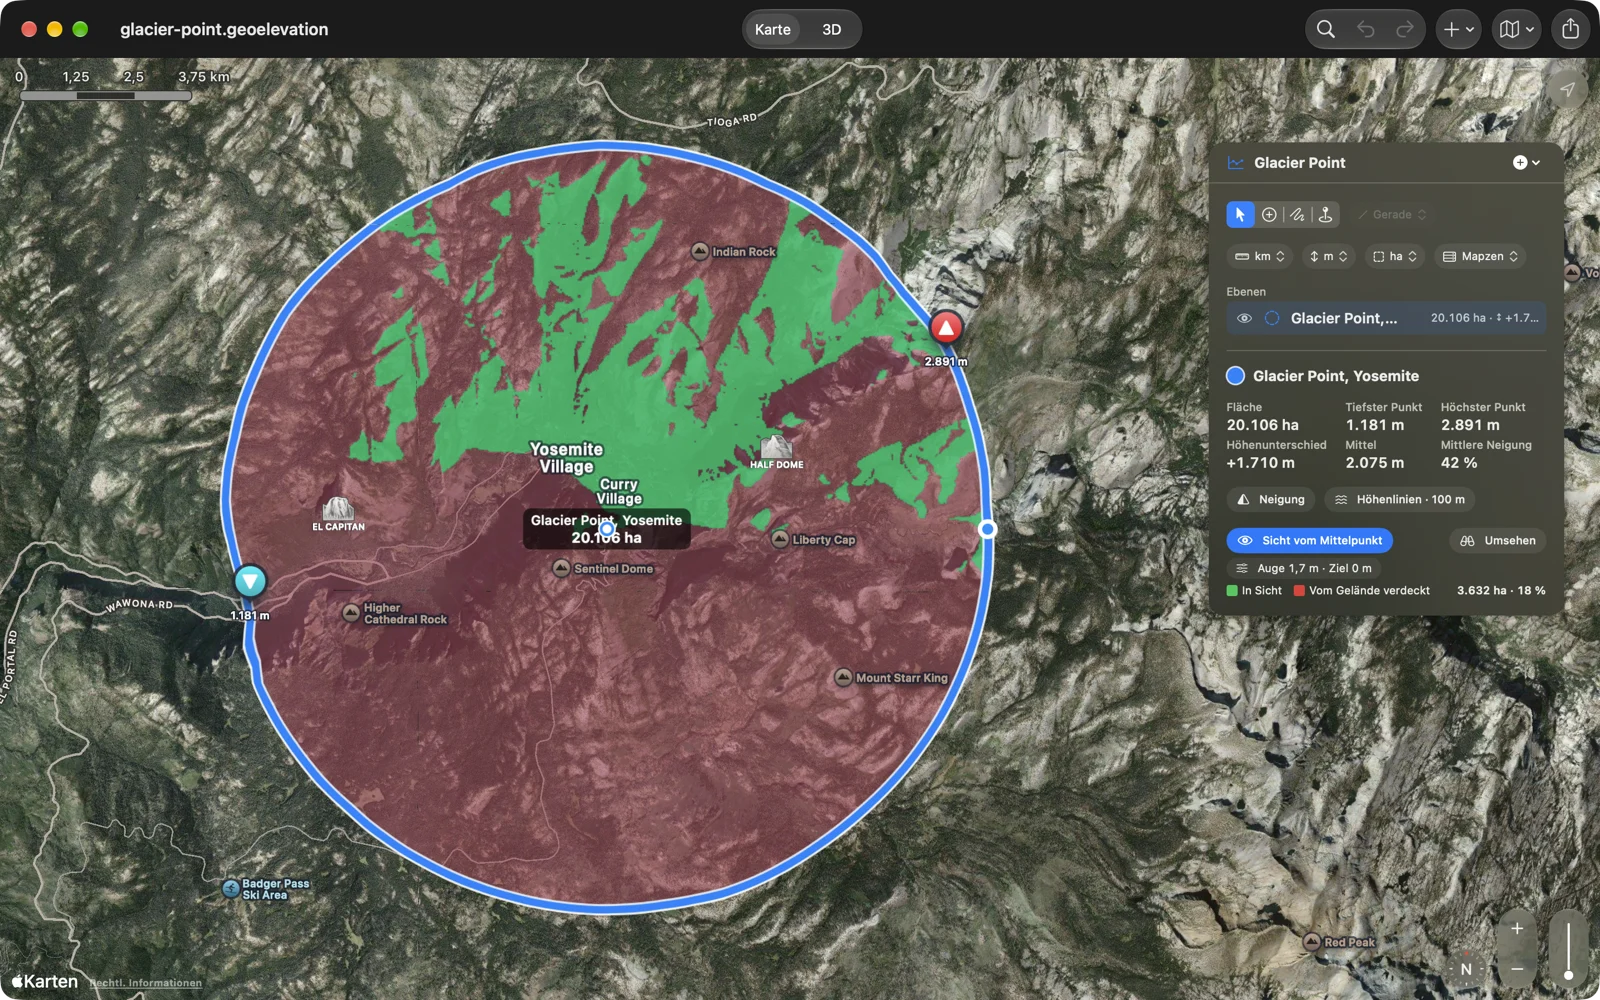1600x1000 pixels.
Task: Click the teal lowest point marker 1.181 m
Action: (250, 581)
